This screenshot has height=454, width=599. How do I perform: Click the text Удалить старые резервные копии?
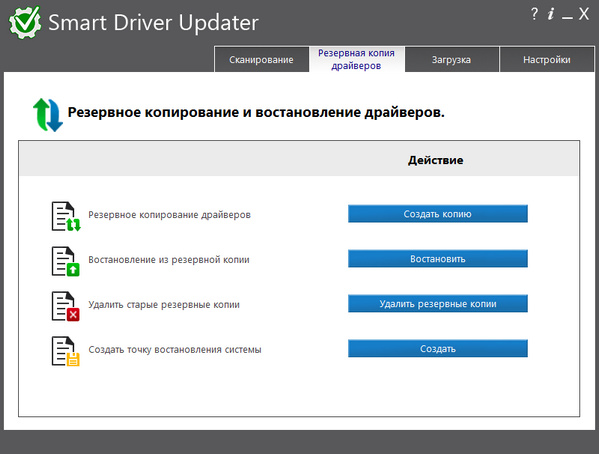164,305
